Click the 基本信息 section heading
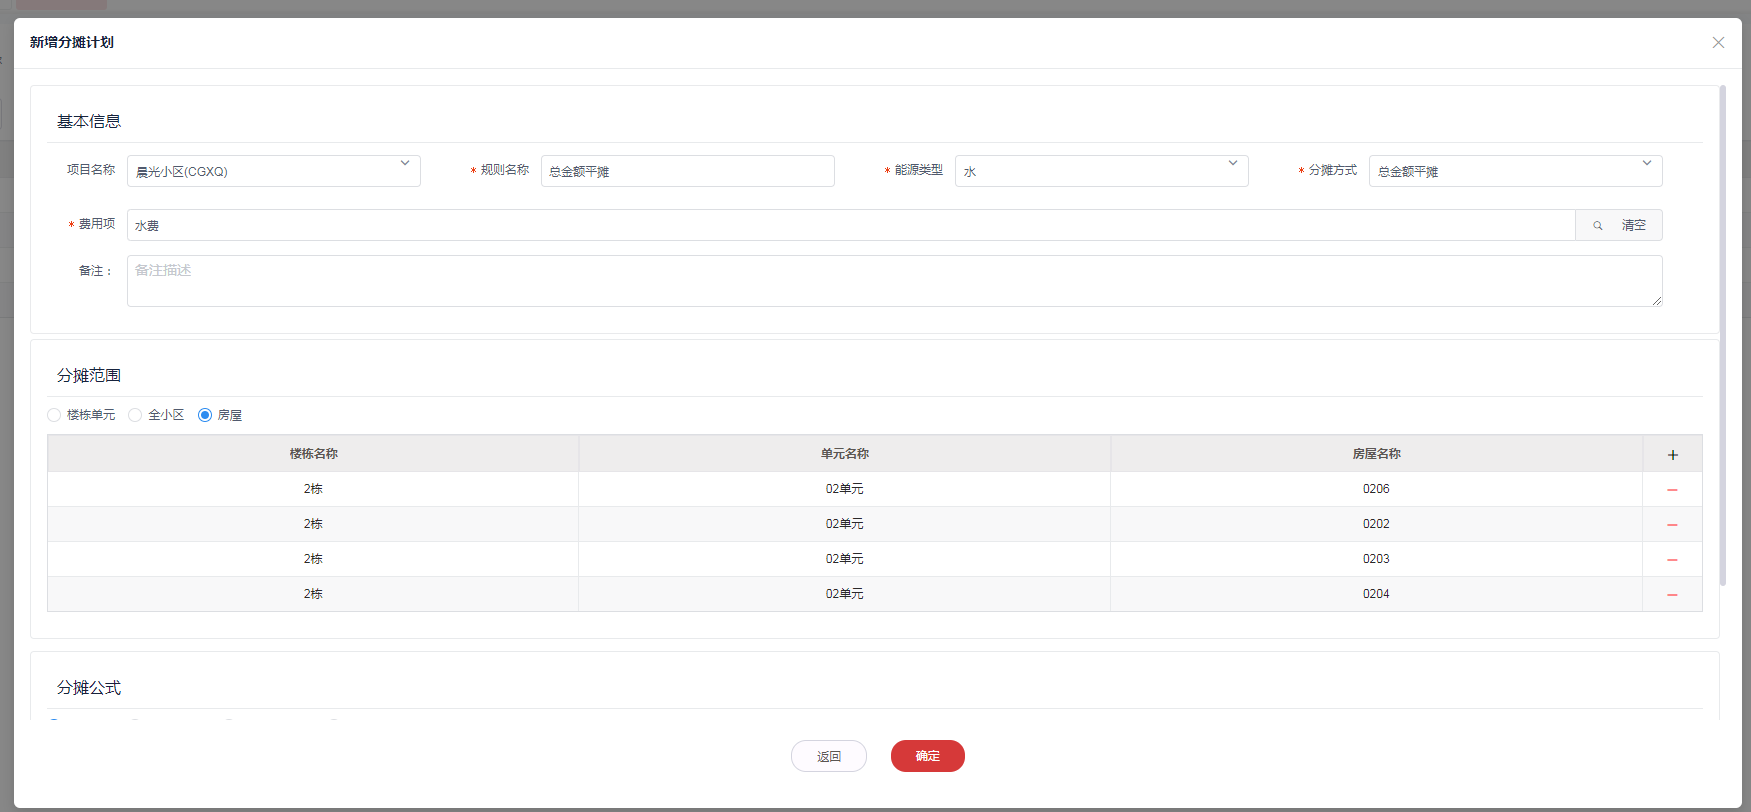This screenshot has width=1751, height=812. click(89, 121)
